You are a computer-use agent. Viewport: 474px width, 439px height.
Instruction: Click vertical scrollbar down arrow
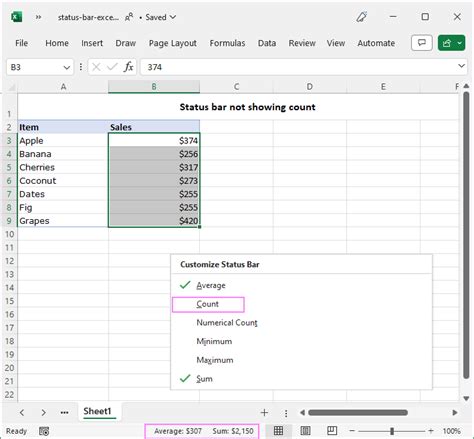[466, 398]
